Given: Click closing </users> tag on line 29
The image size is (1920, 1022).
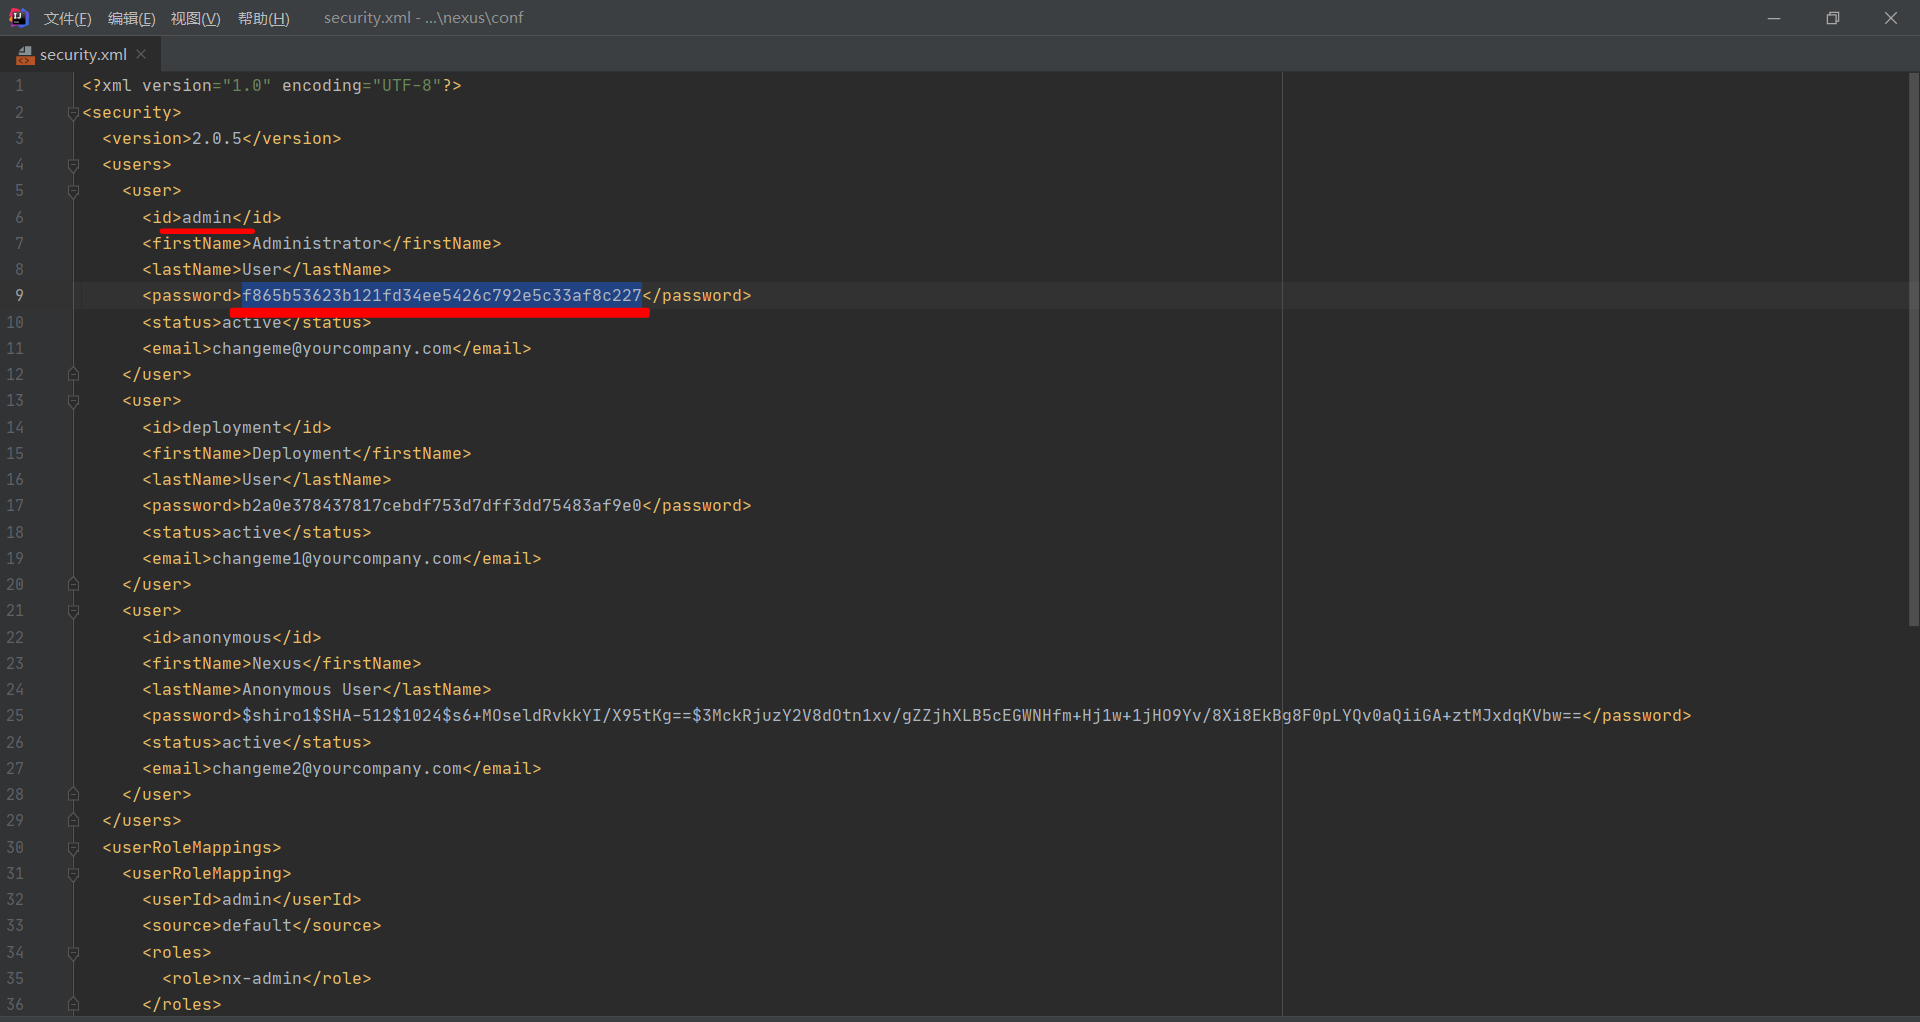Looking at the screenshot, I should [142, 820].
